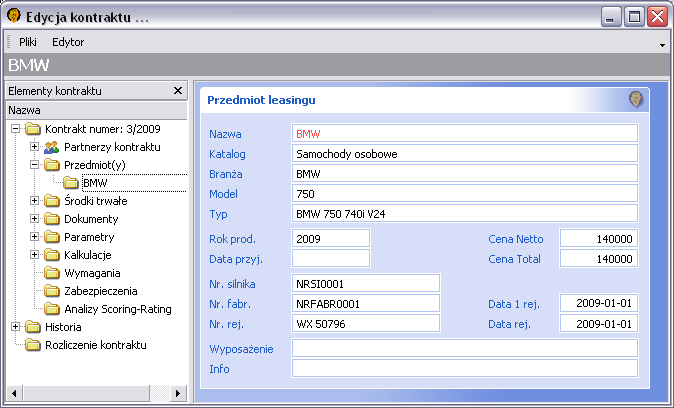Click the tree scrollbar left arrow
674x408 pixels.
point(15,393)
